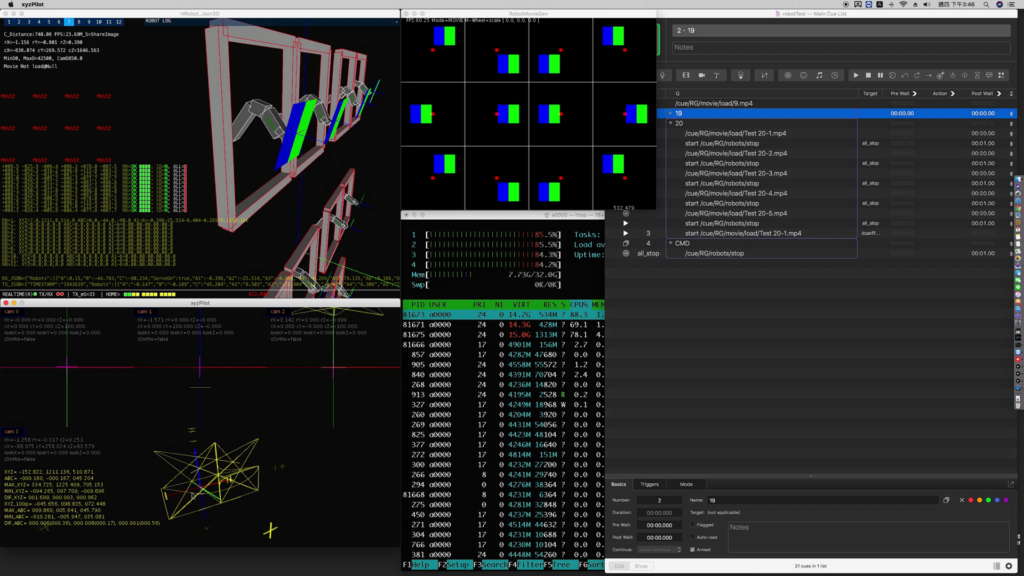Click the cue Name input field
The height and width of the screenshot is (576, 1024).
823,500
